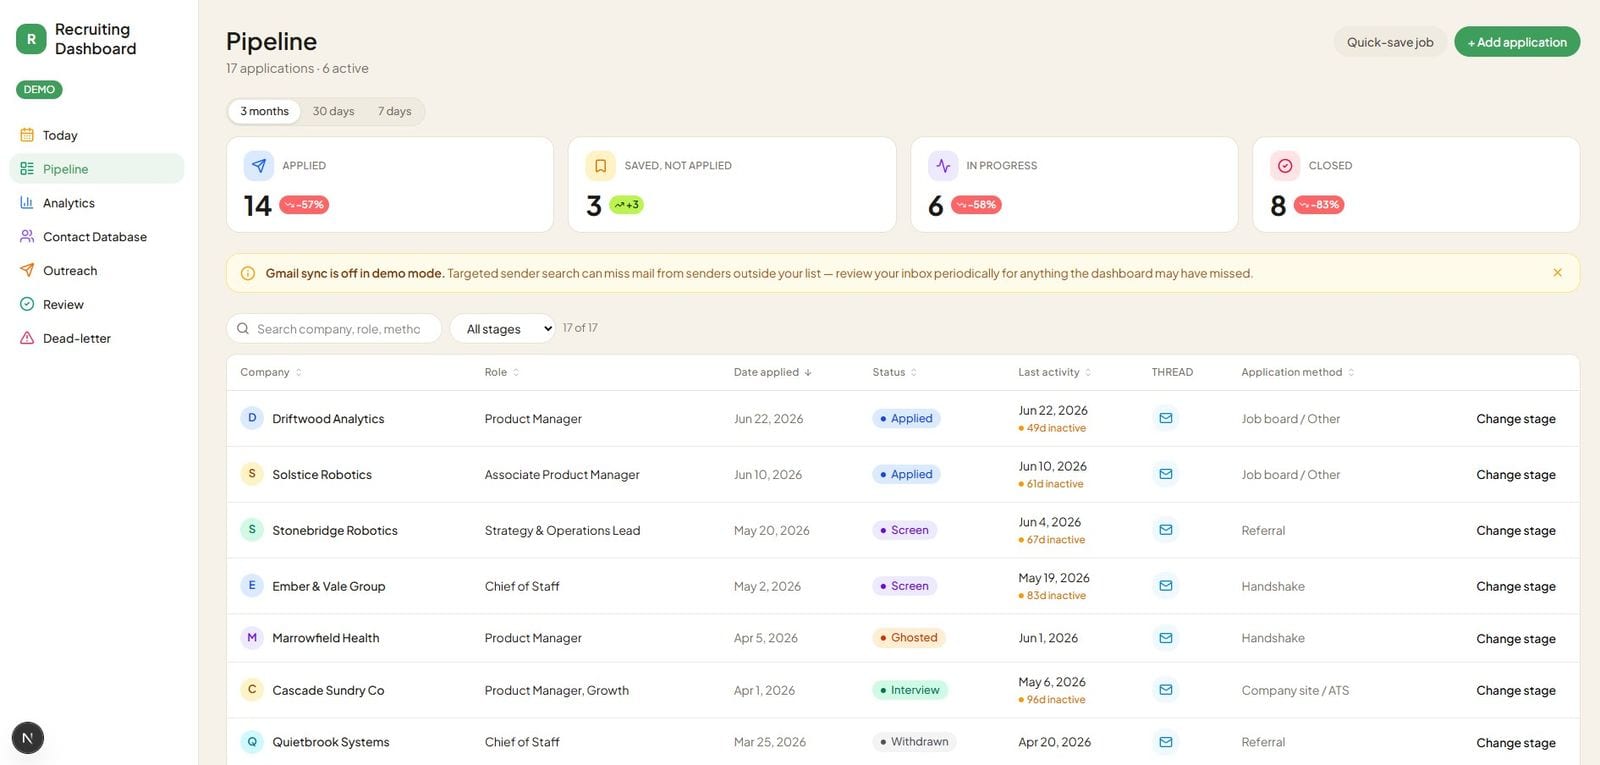Click the green R logo of Recruiting Dashboard
Viewport: 1600px width, 765px height.
pyautogui.click(x=31, y=39)
